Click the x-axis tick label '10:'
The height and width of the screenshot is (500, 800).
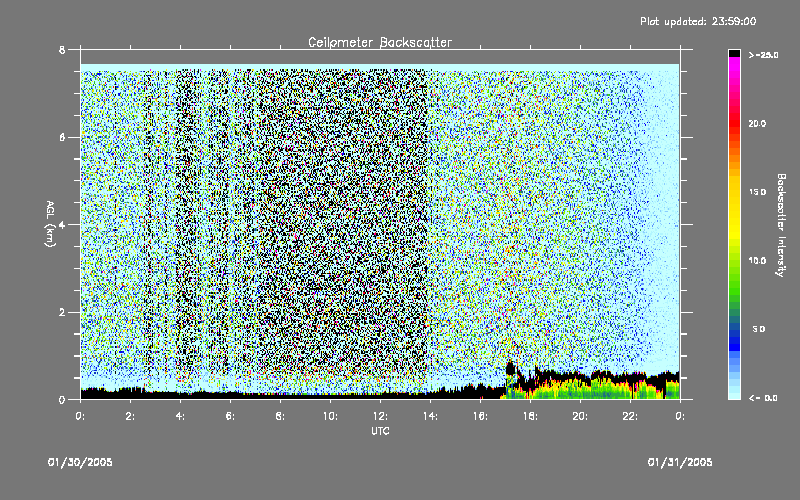pos(330,416)
